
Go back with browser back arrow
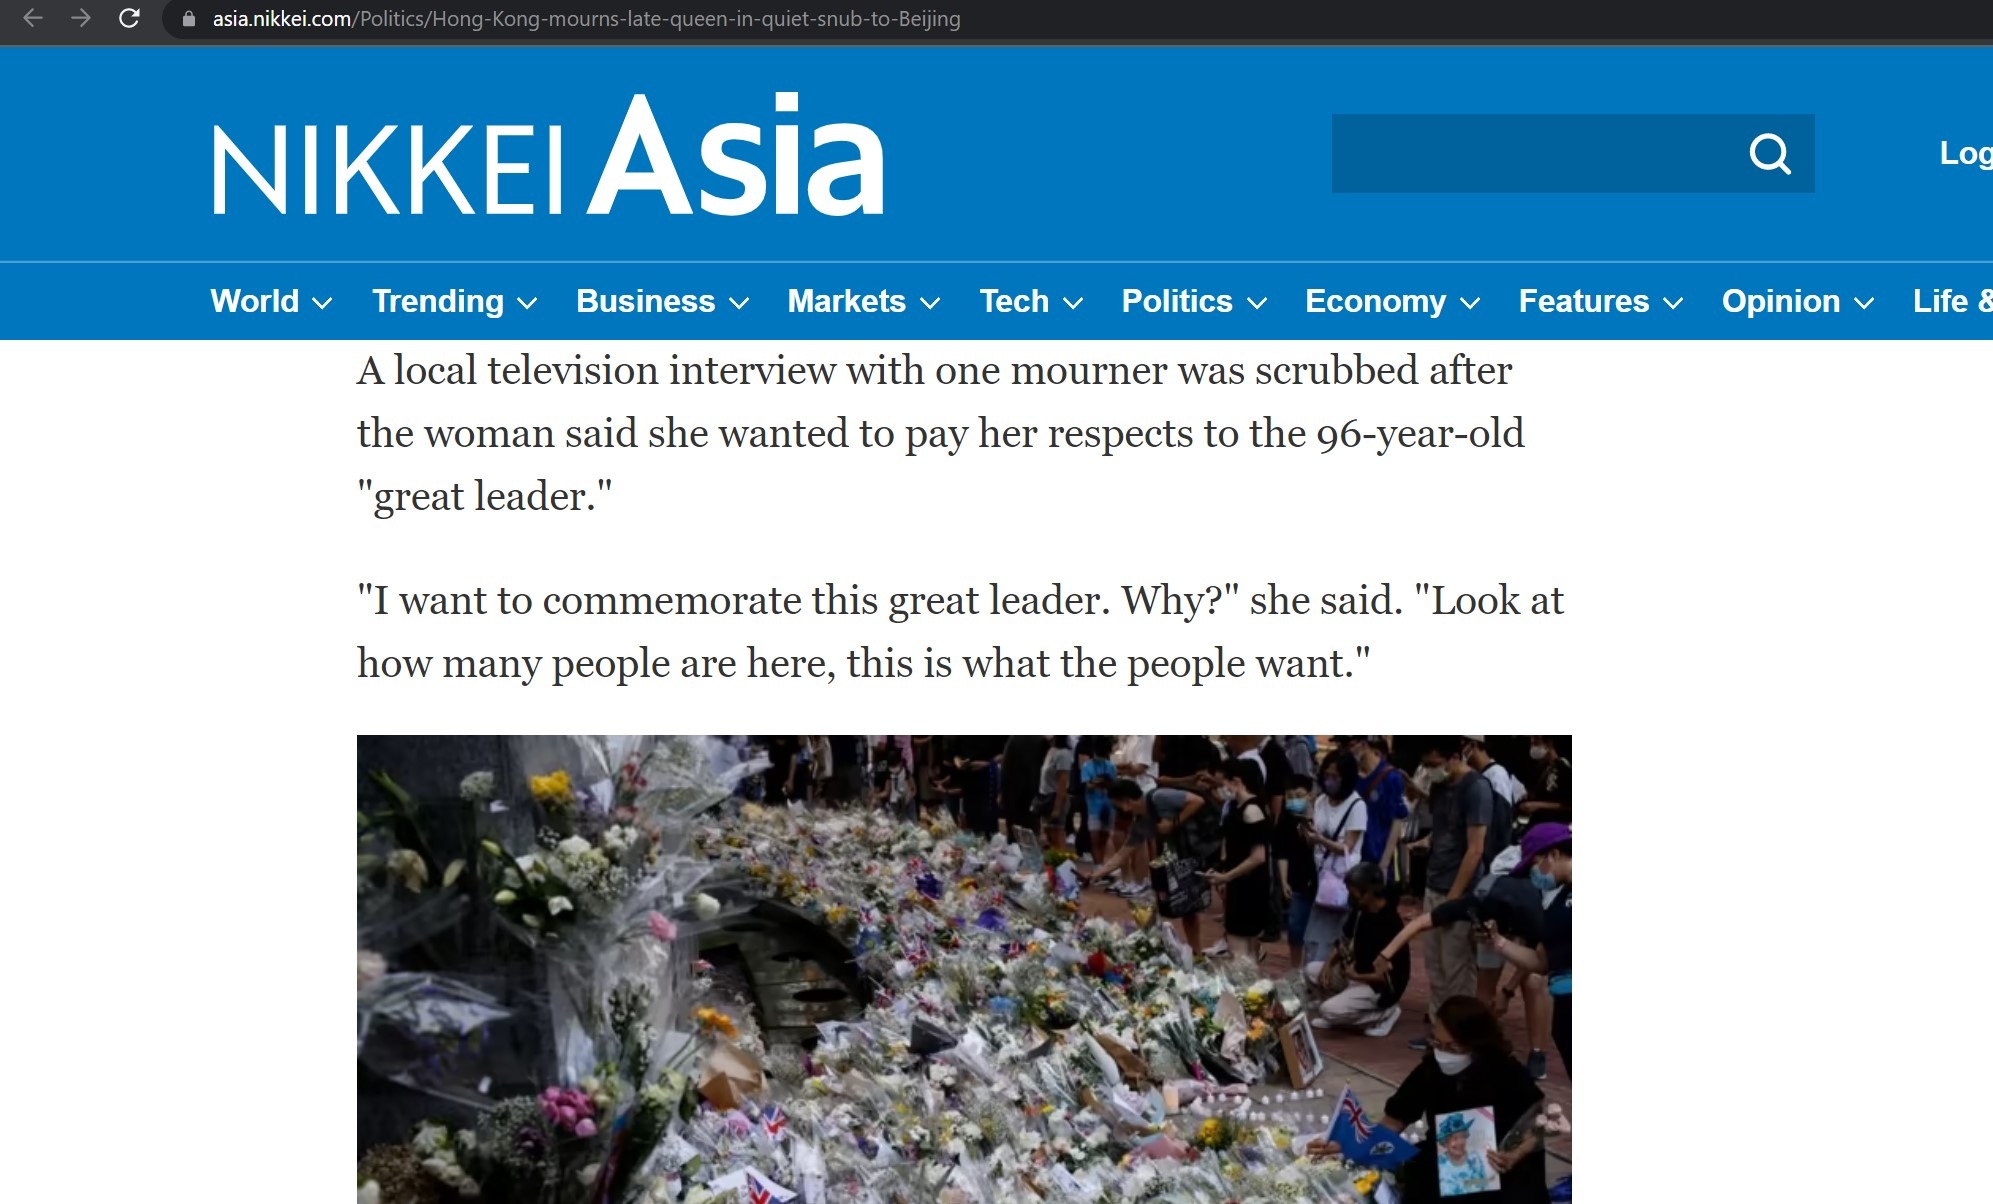(x=32, y=18)
